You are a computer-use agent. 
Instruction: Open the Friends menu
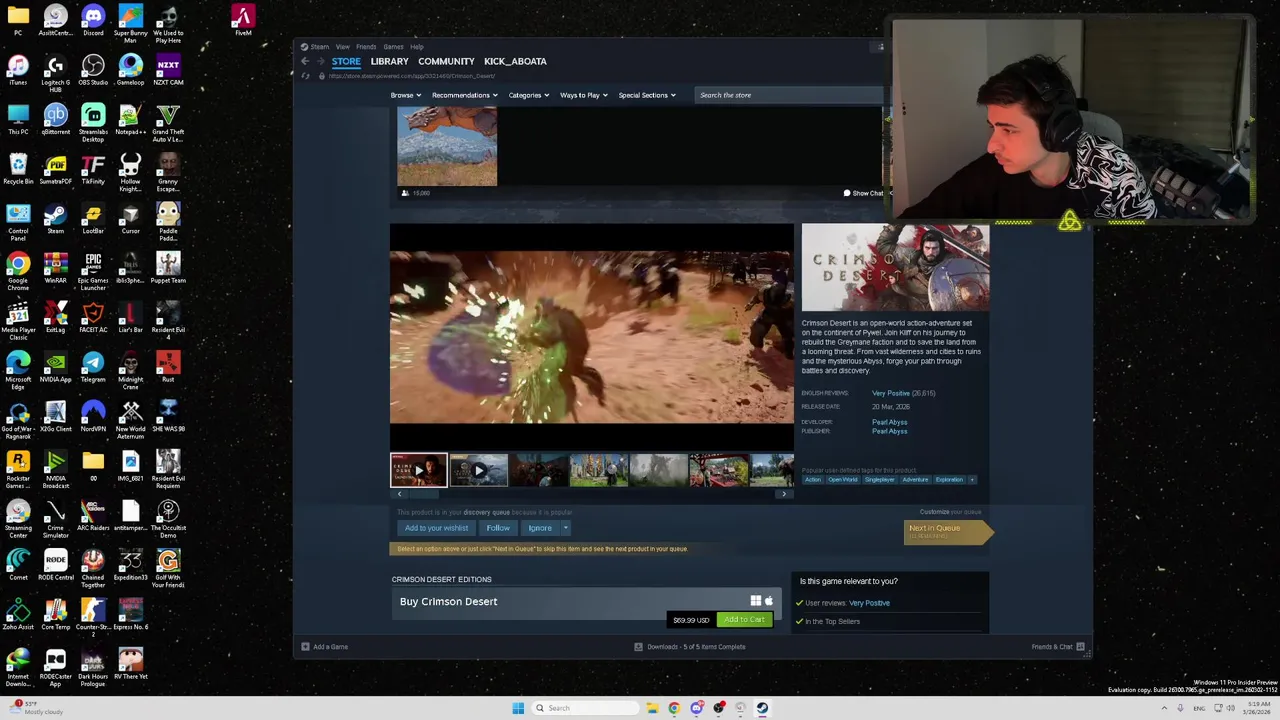click(366, 47)
